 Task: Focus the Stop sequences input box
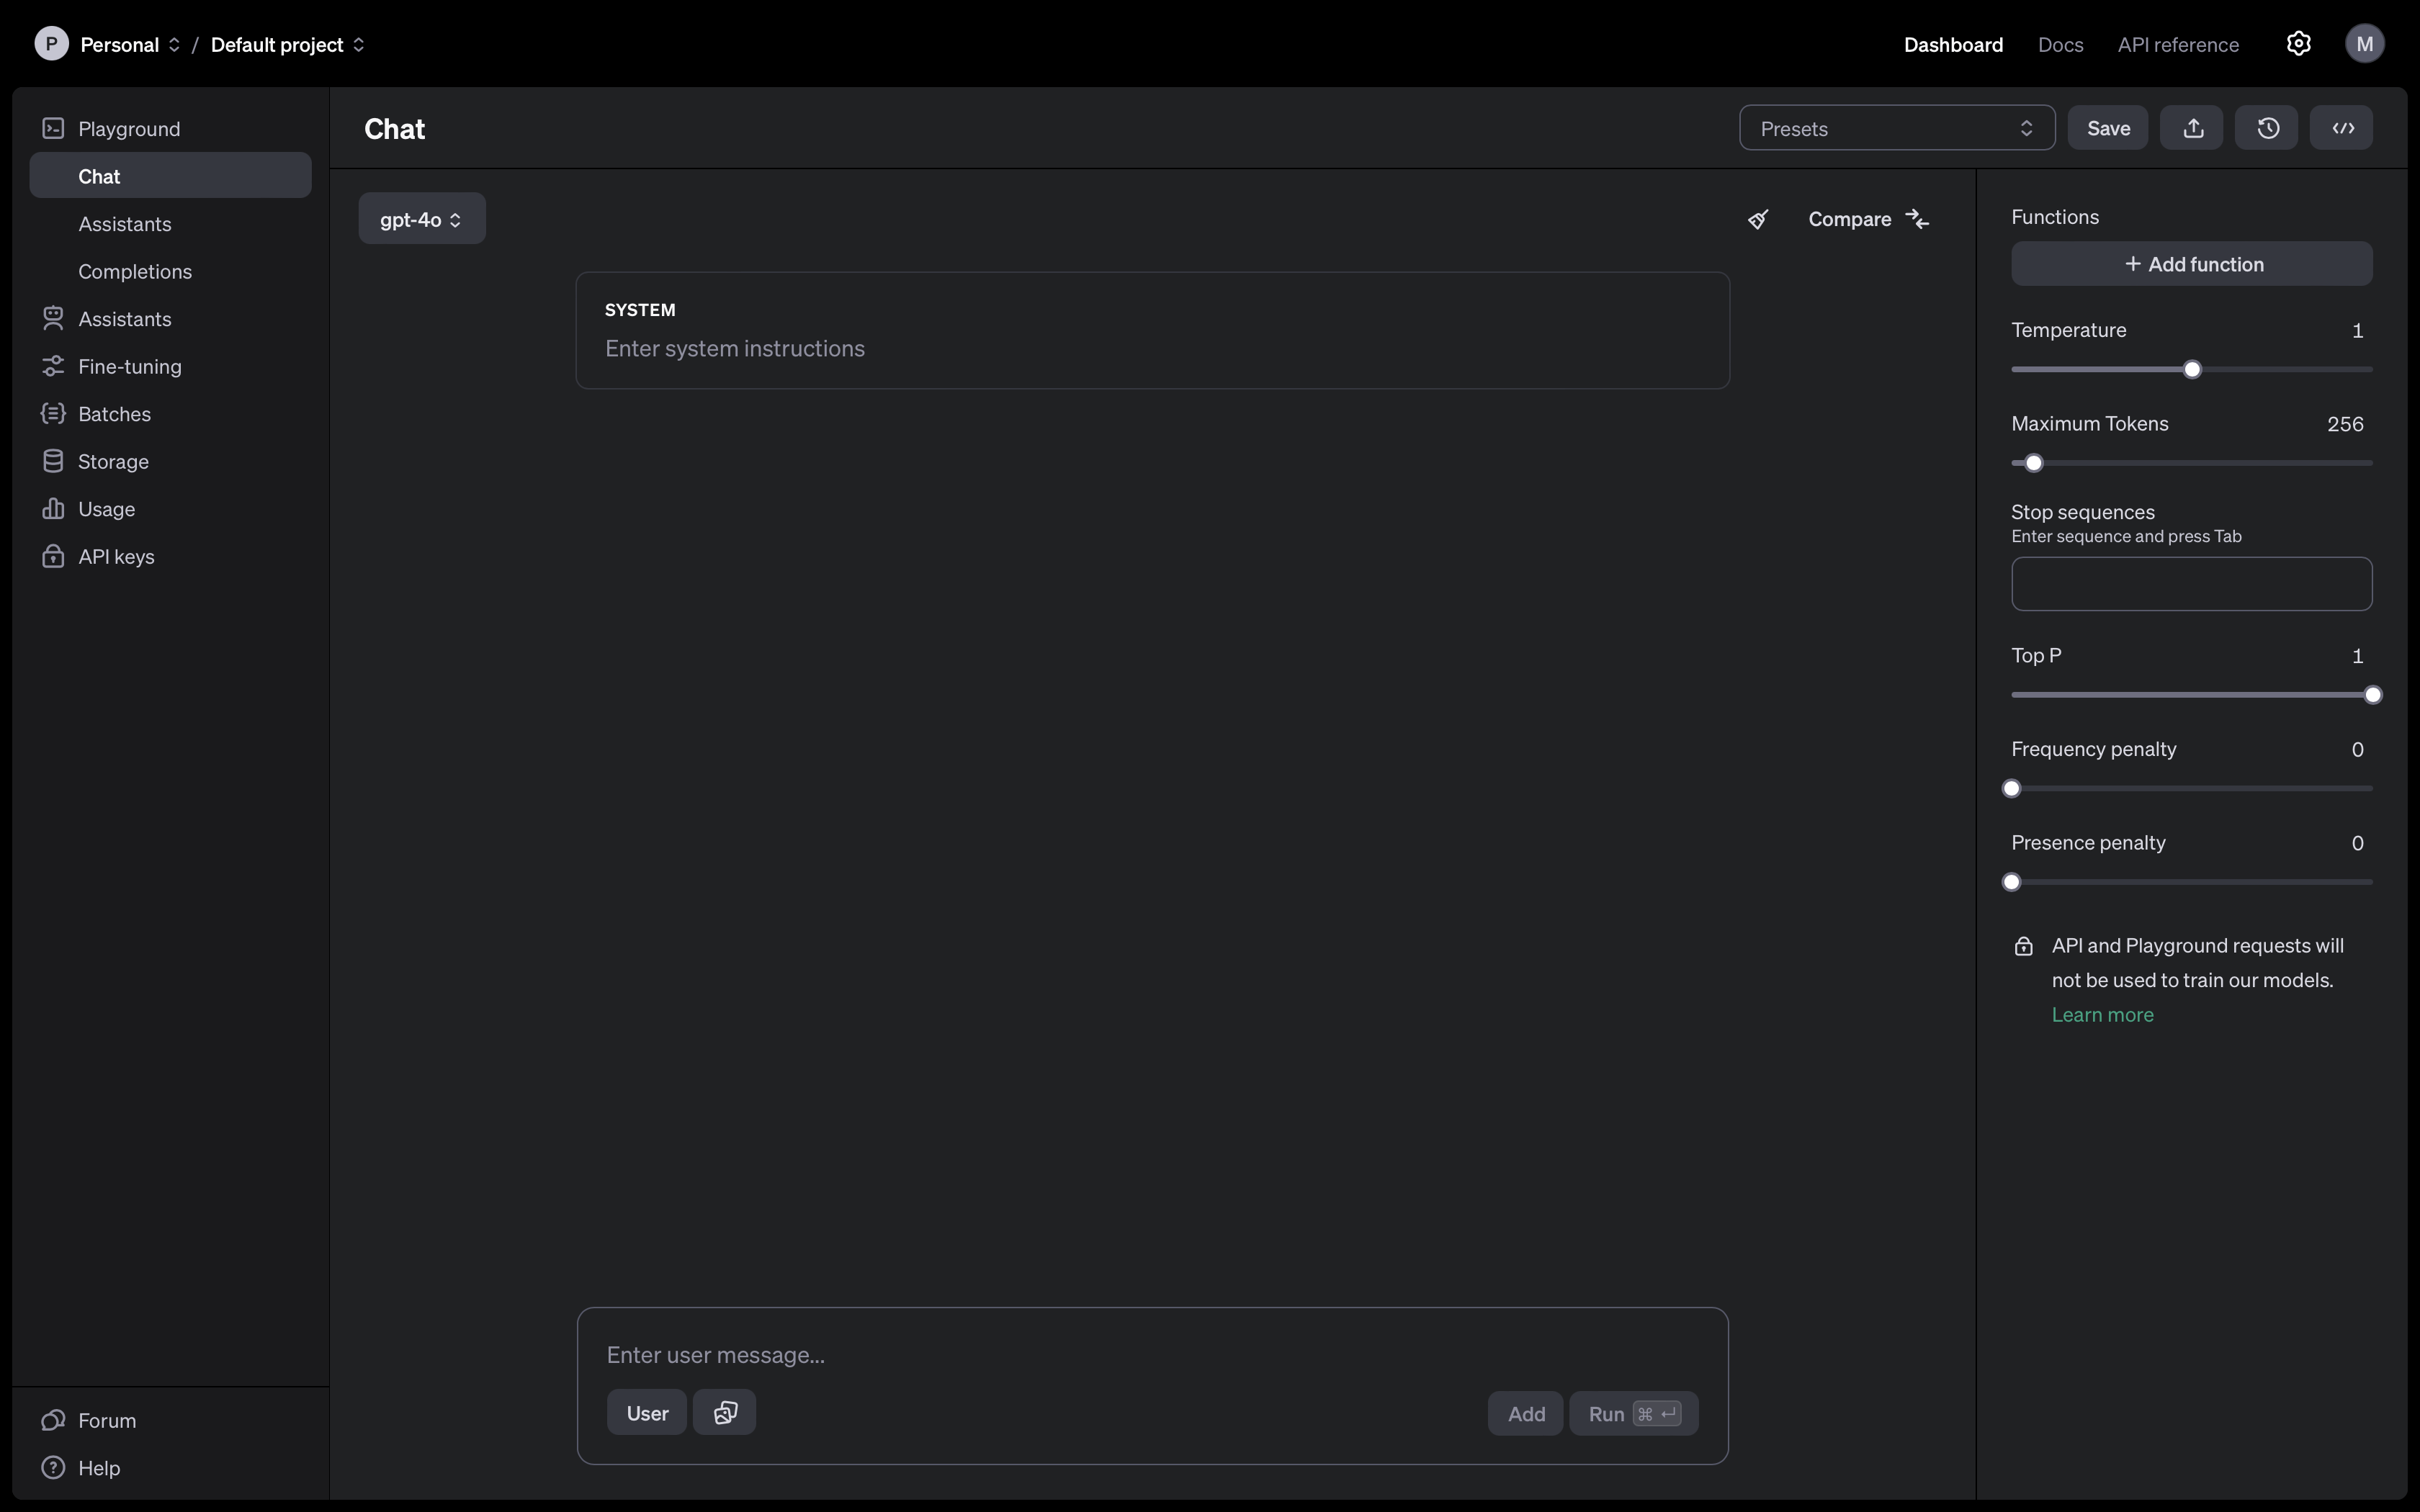coord(2192,584)
